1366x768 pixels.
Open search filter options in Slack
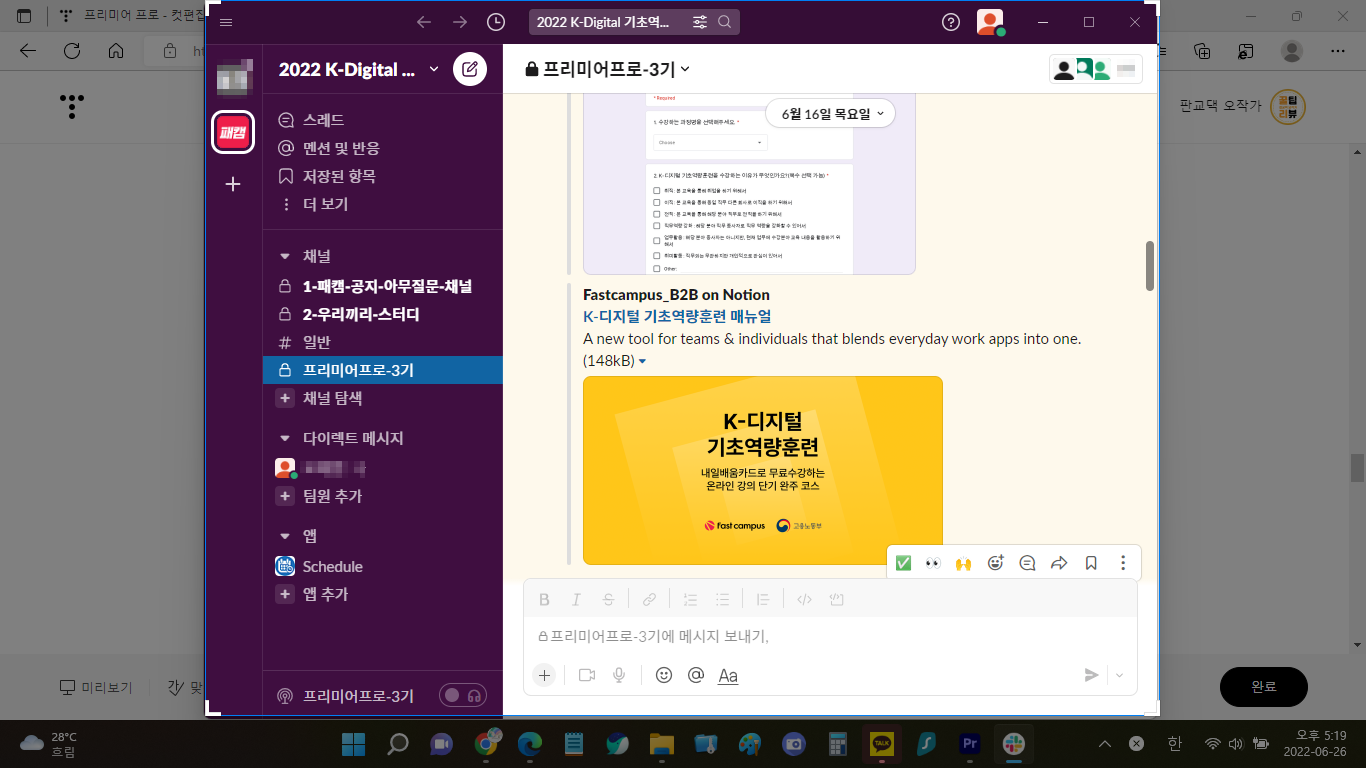700,22
